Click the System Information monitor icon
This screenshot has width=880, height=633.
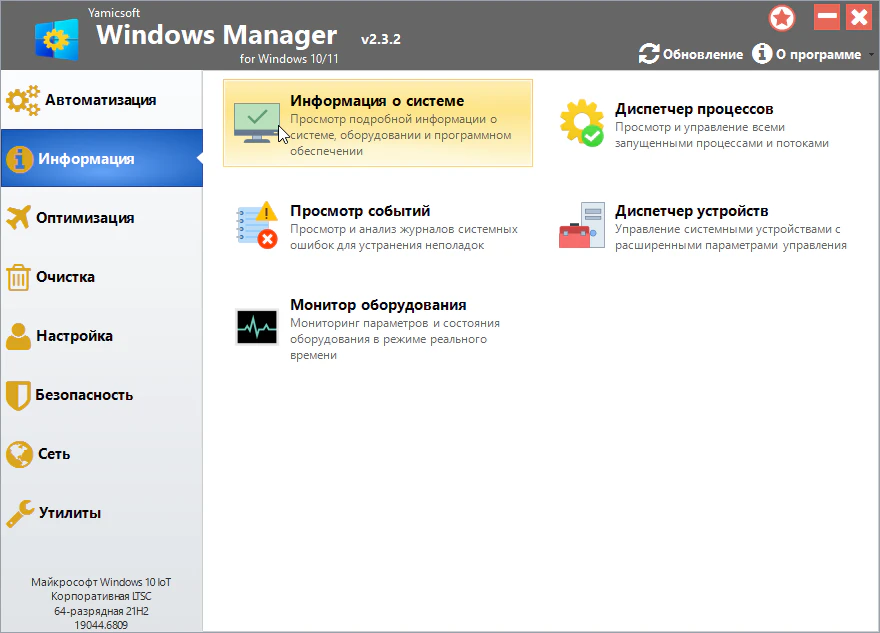click(x=256, y=123)
